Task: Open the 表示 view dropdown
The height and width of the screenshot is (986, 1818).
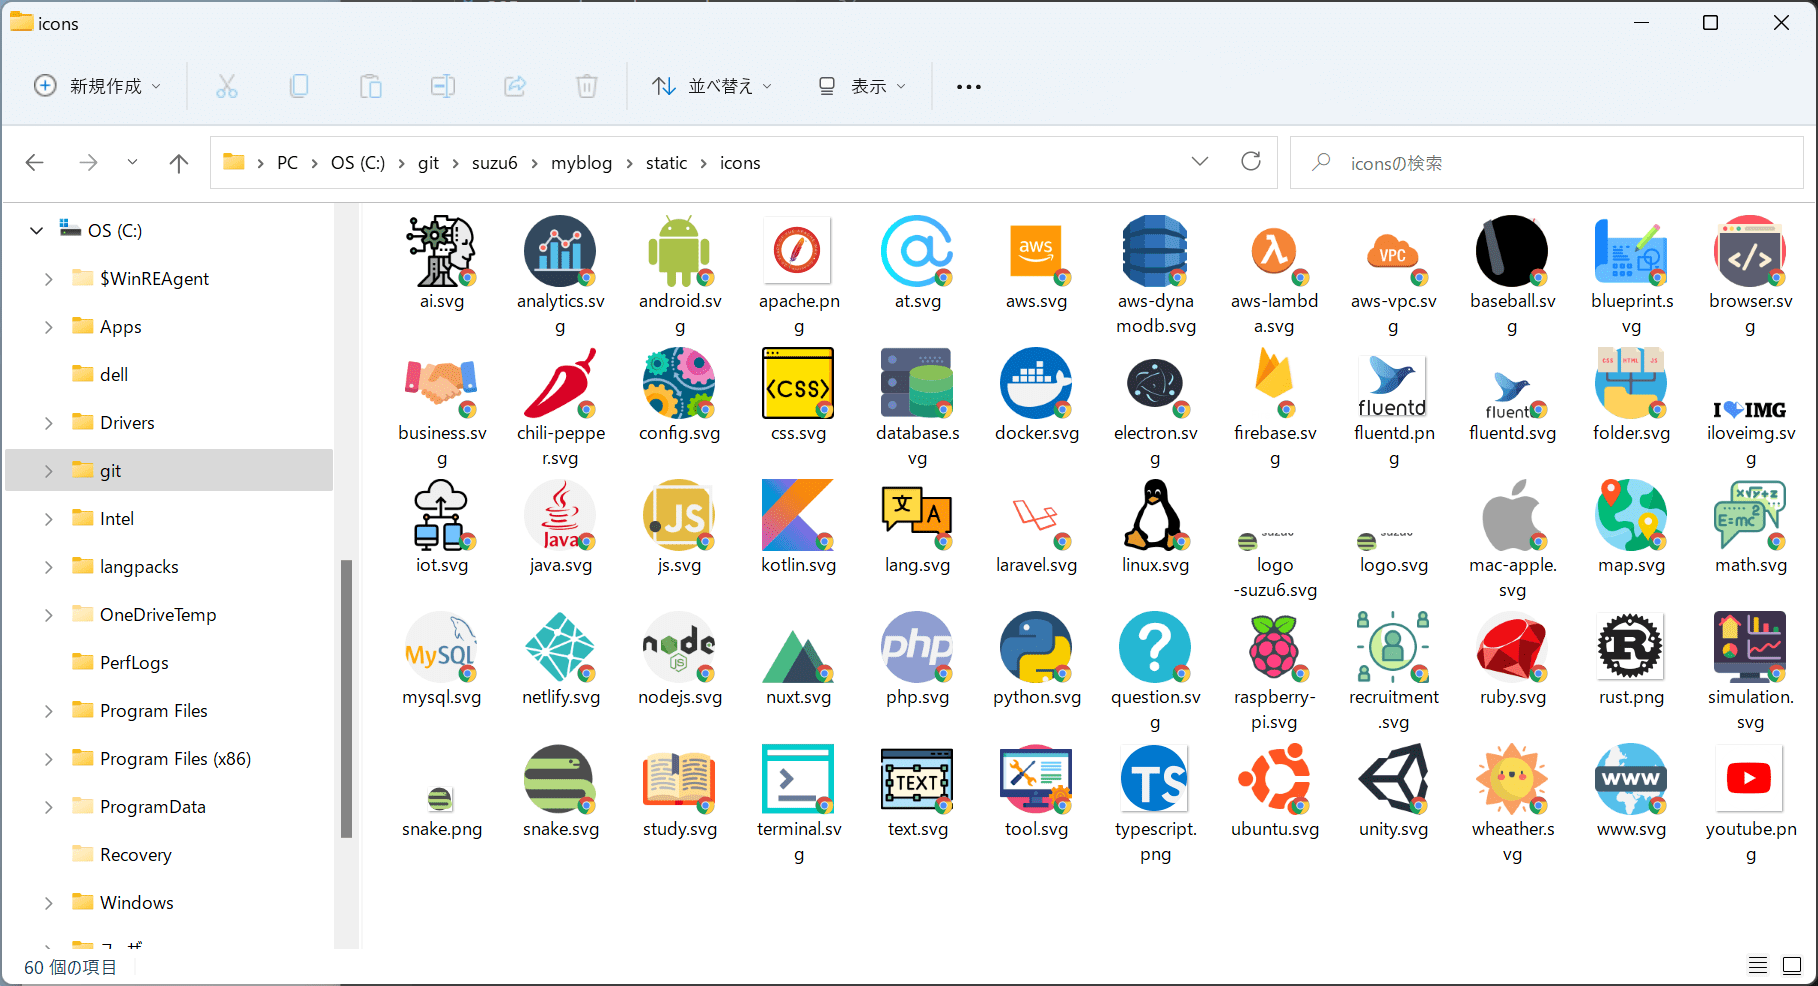Action: click(862, 87)
